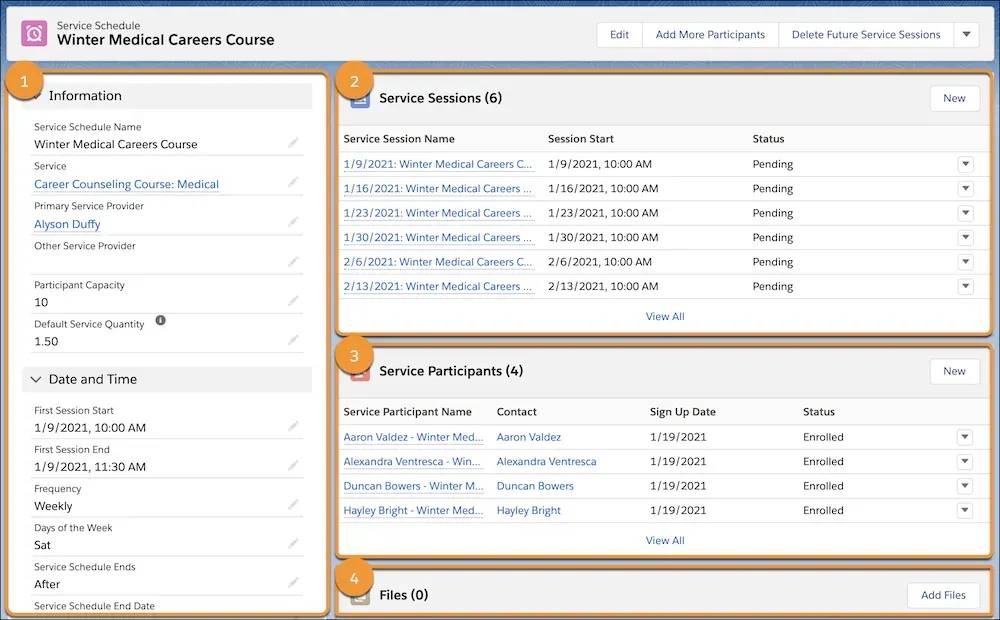Edit the Frequency field with its pencil icon
This screenshot has height=620, width=1000.
pos(293,502)
